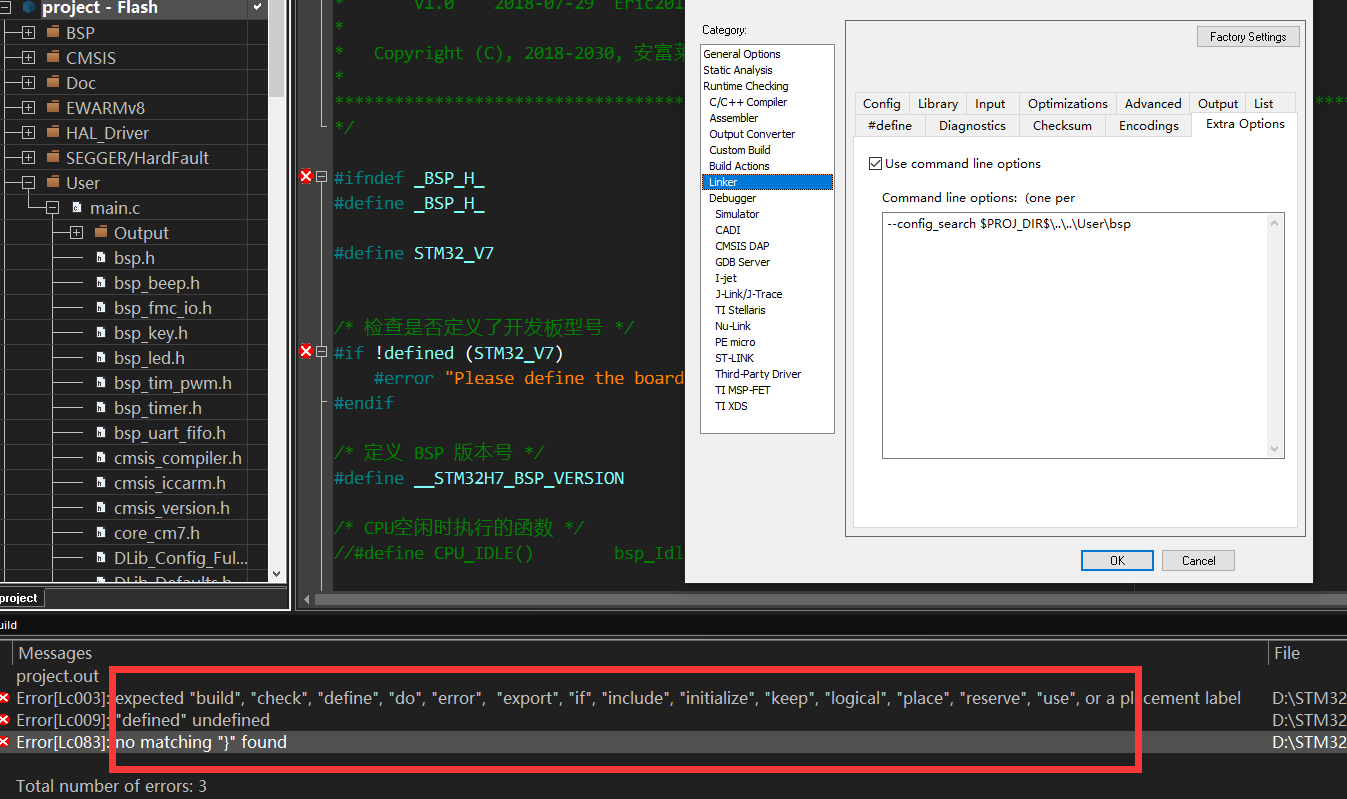Click the Lc009 error icon in Messages
The width and height of the screenshot is (1347, 799).
[4, 719]
